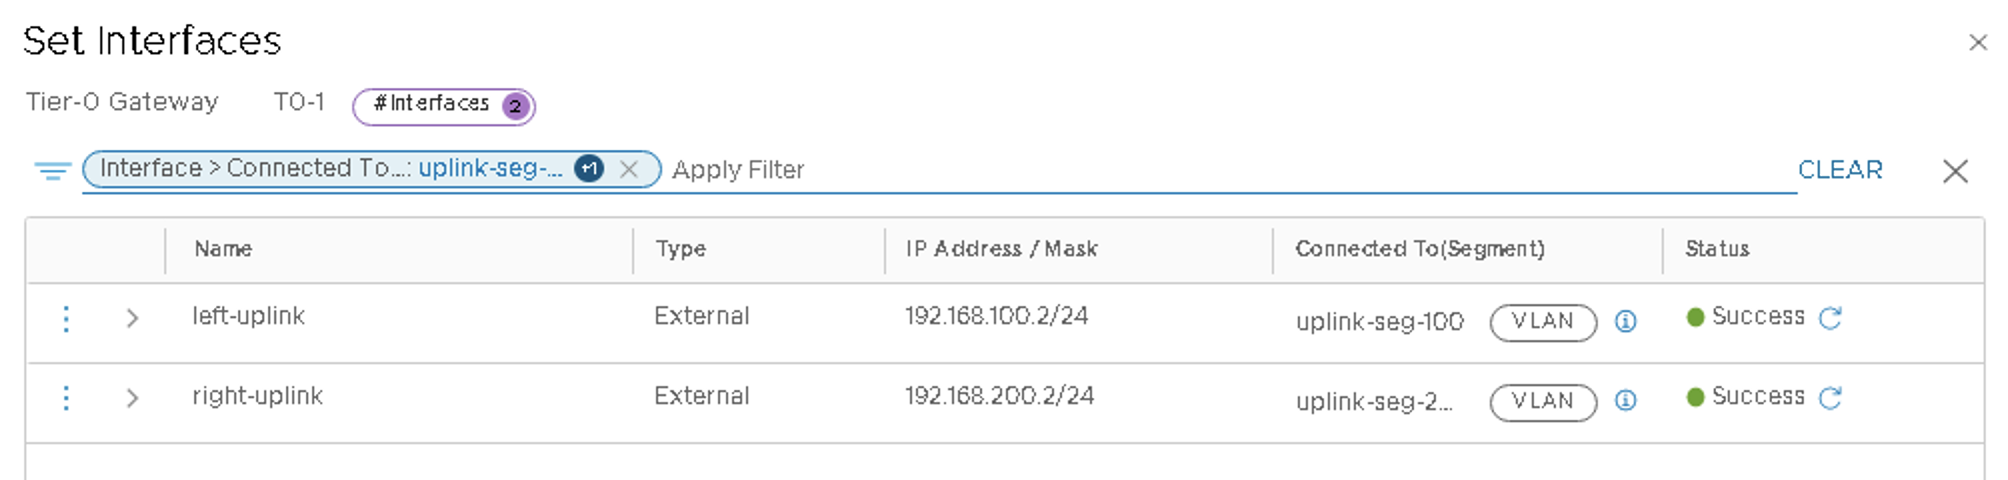2008x480 pixels.
Task: Click the filter lines icon
Action: tap(52, 171)
